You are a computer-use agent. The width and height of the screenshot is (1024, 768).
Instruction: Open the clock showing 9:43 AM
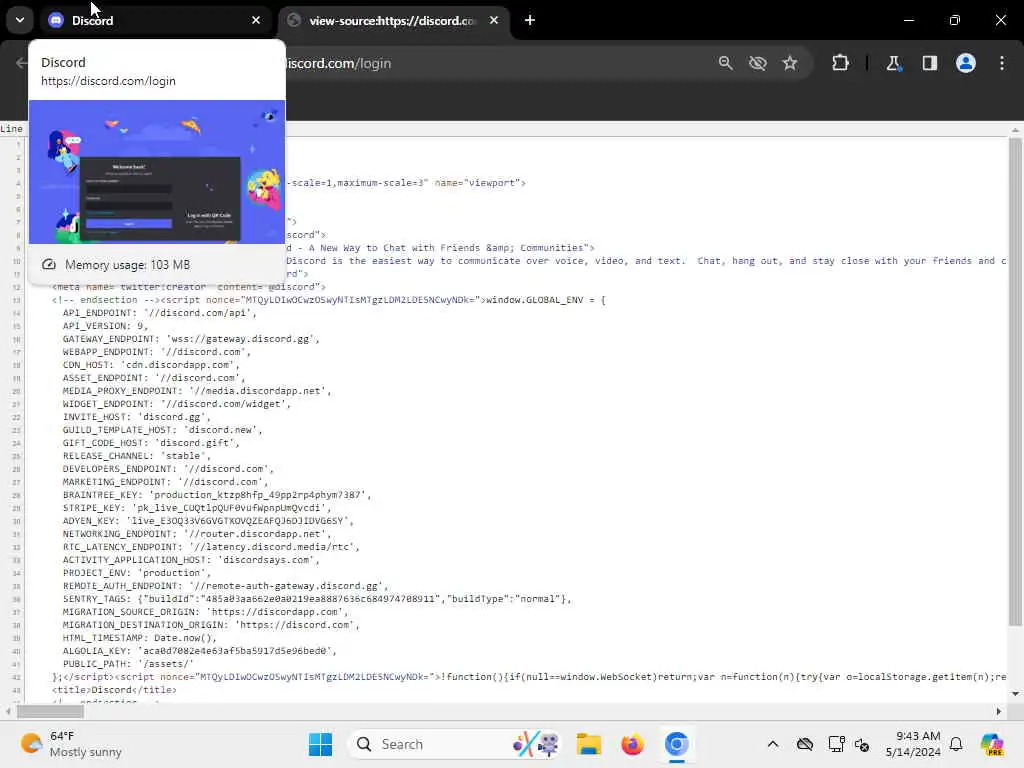(x=913, y=744)
